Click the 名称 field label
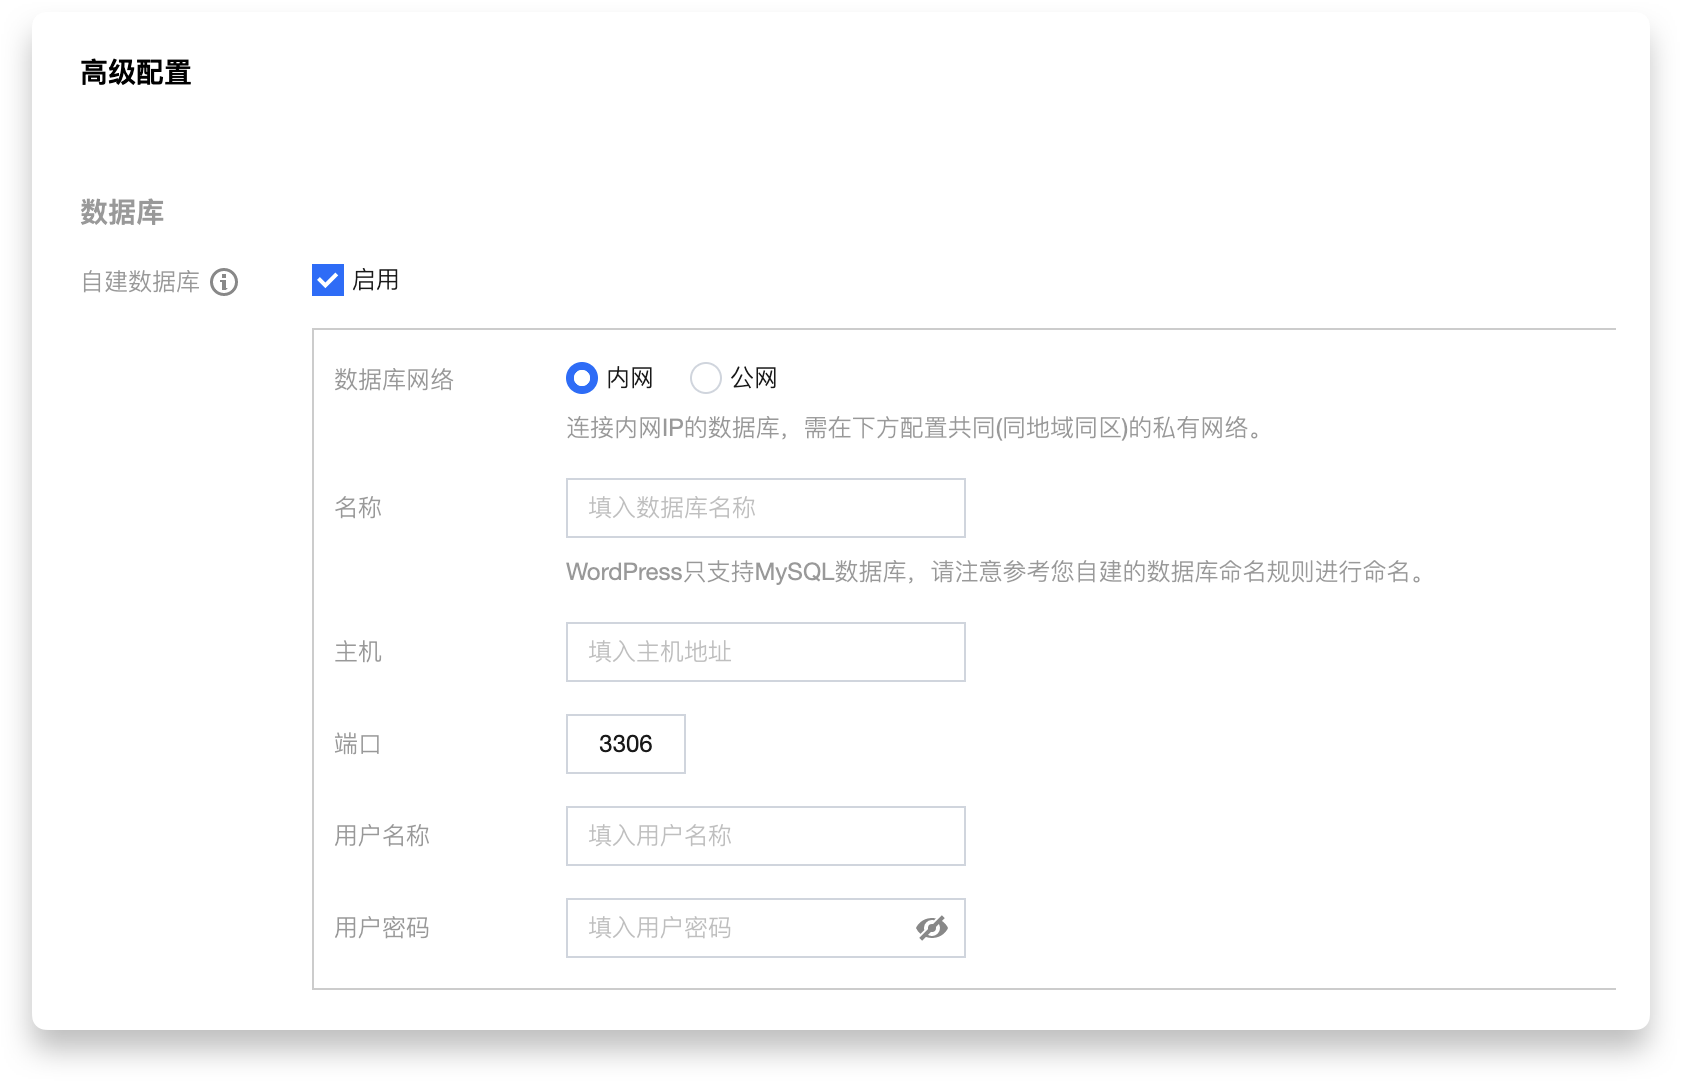 (x=358, y=508)
